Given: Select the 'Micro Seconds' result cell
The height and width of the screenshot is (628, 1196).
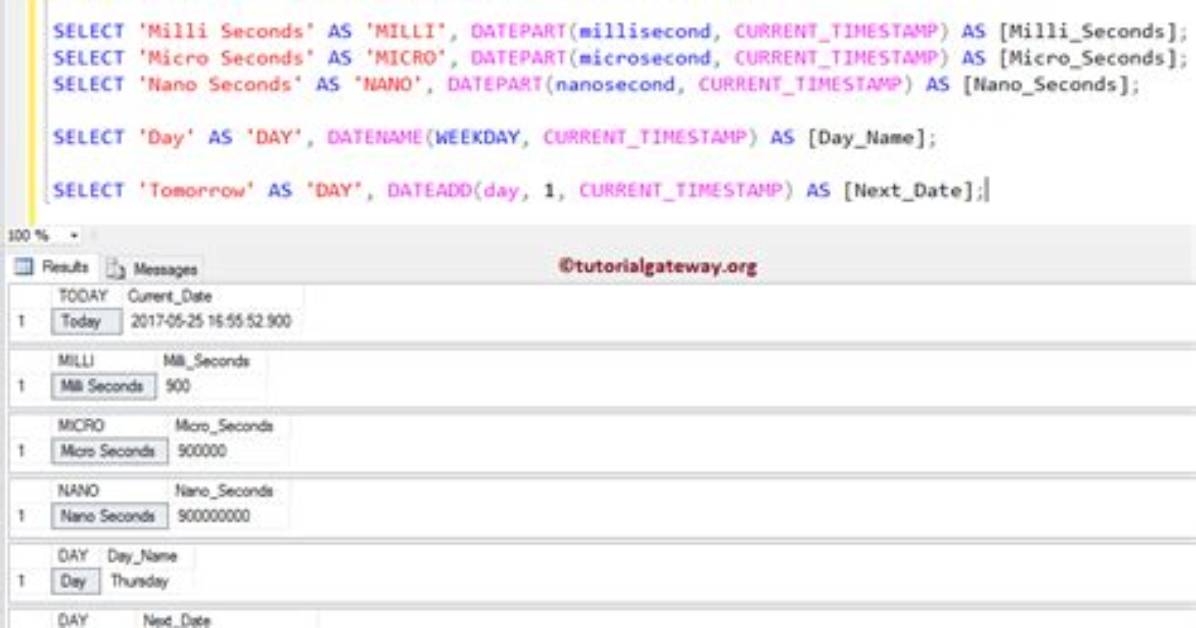Looking at the screenshot, I should pyautogui.click(x=109, y=451).
